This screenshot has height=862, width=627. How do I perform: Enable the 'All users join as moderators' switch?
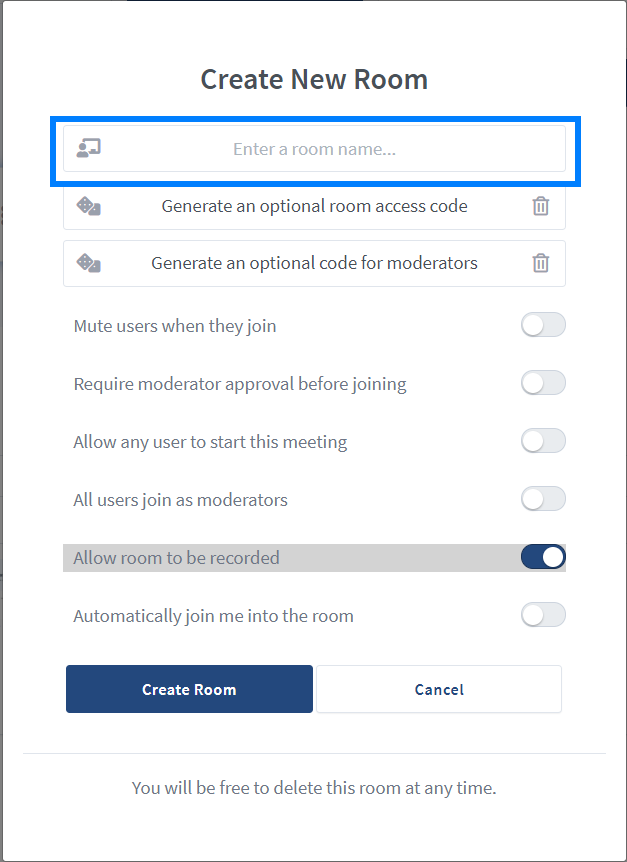(543, 499)
